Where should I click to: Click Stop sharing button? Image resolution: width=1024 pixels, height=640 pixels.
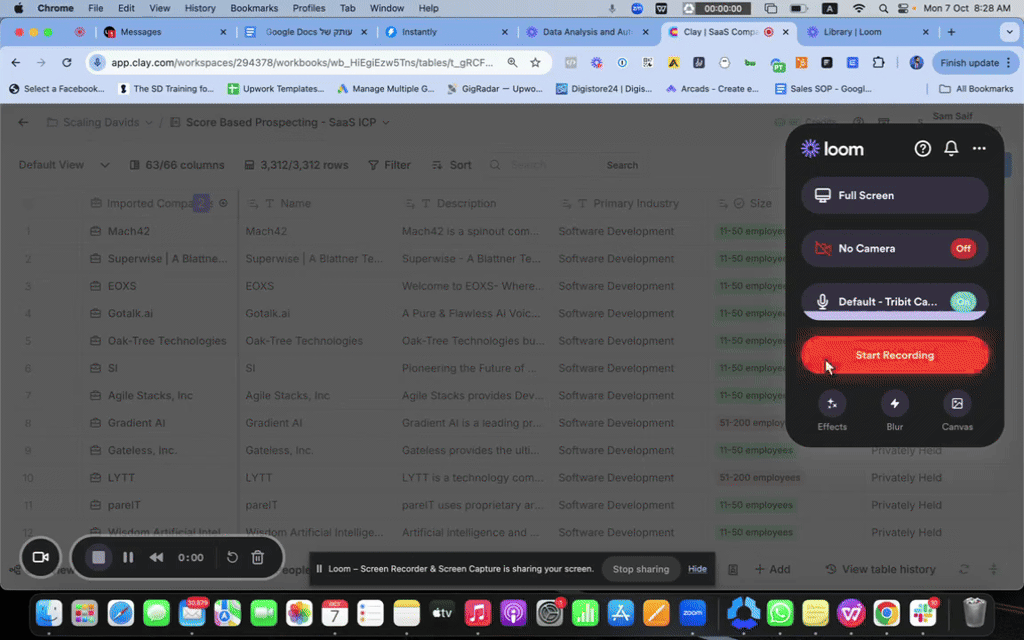[640, 569]
